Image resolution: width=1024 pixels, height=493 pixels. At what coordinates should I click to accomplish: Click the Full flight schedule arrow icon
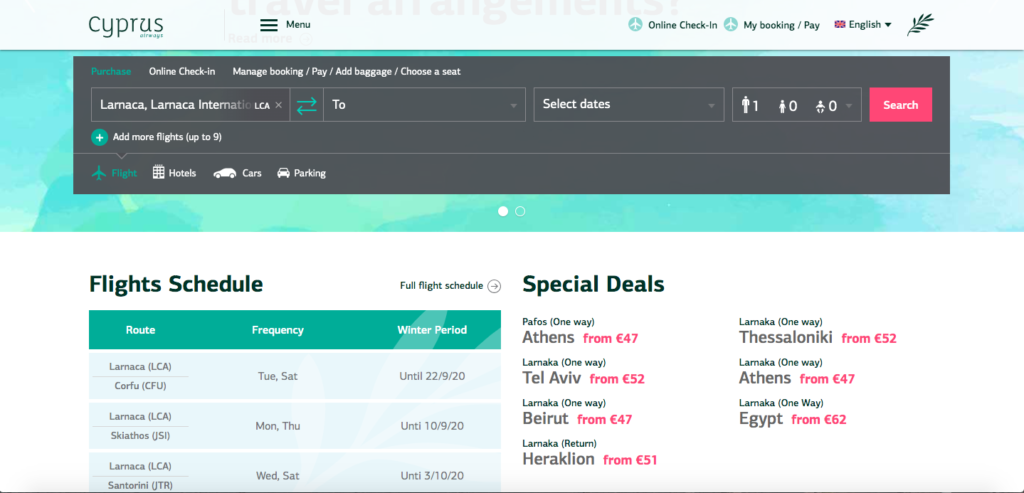point(494,286)
